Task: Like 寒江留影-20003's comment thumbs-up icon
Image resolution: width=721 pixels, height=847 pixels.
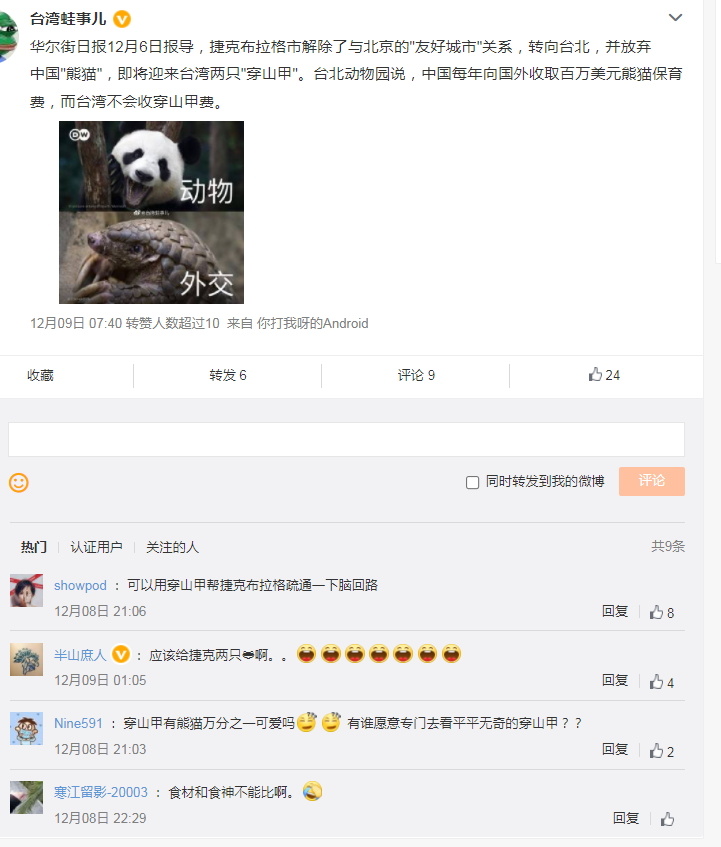Action: [668, 819]
